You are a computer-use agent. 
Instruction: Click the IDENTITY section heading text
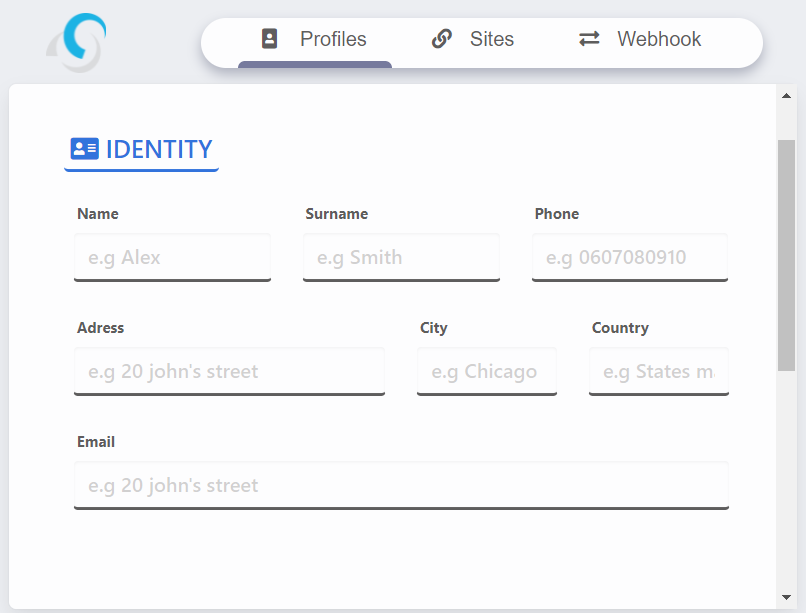click(x=159, y=149)
